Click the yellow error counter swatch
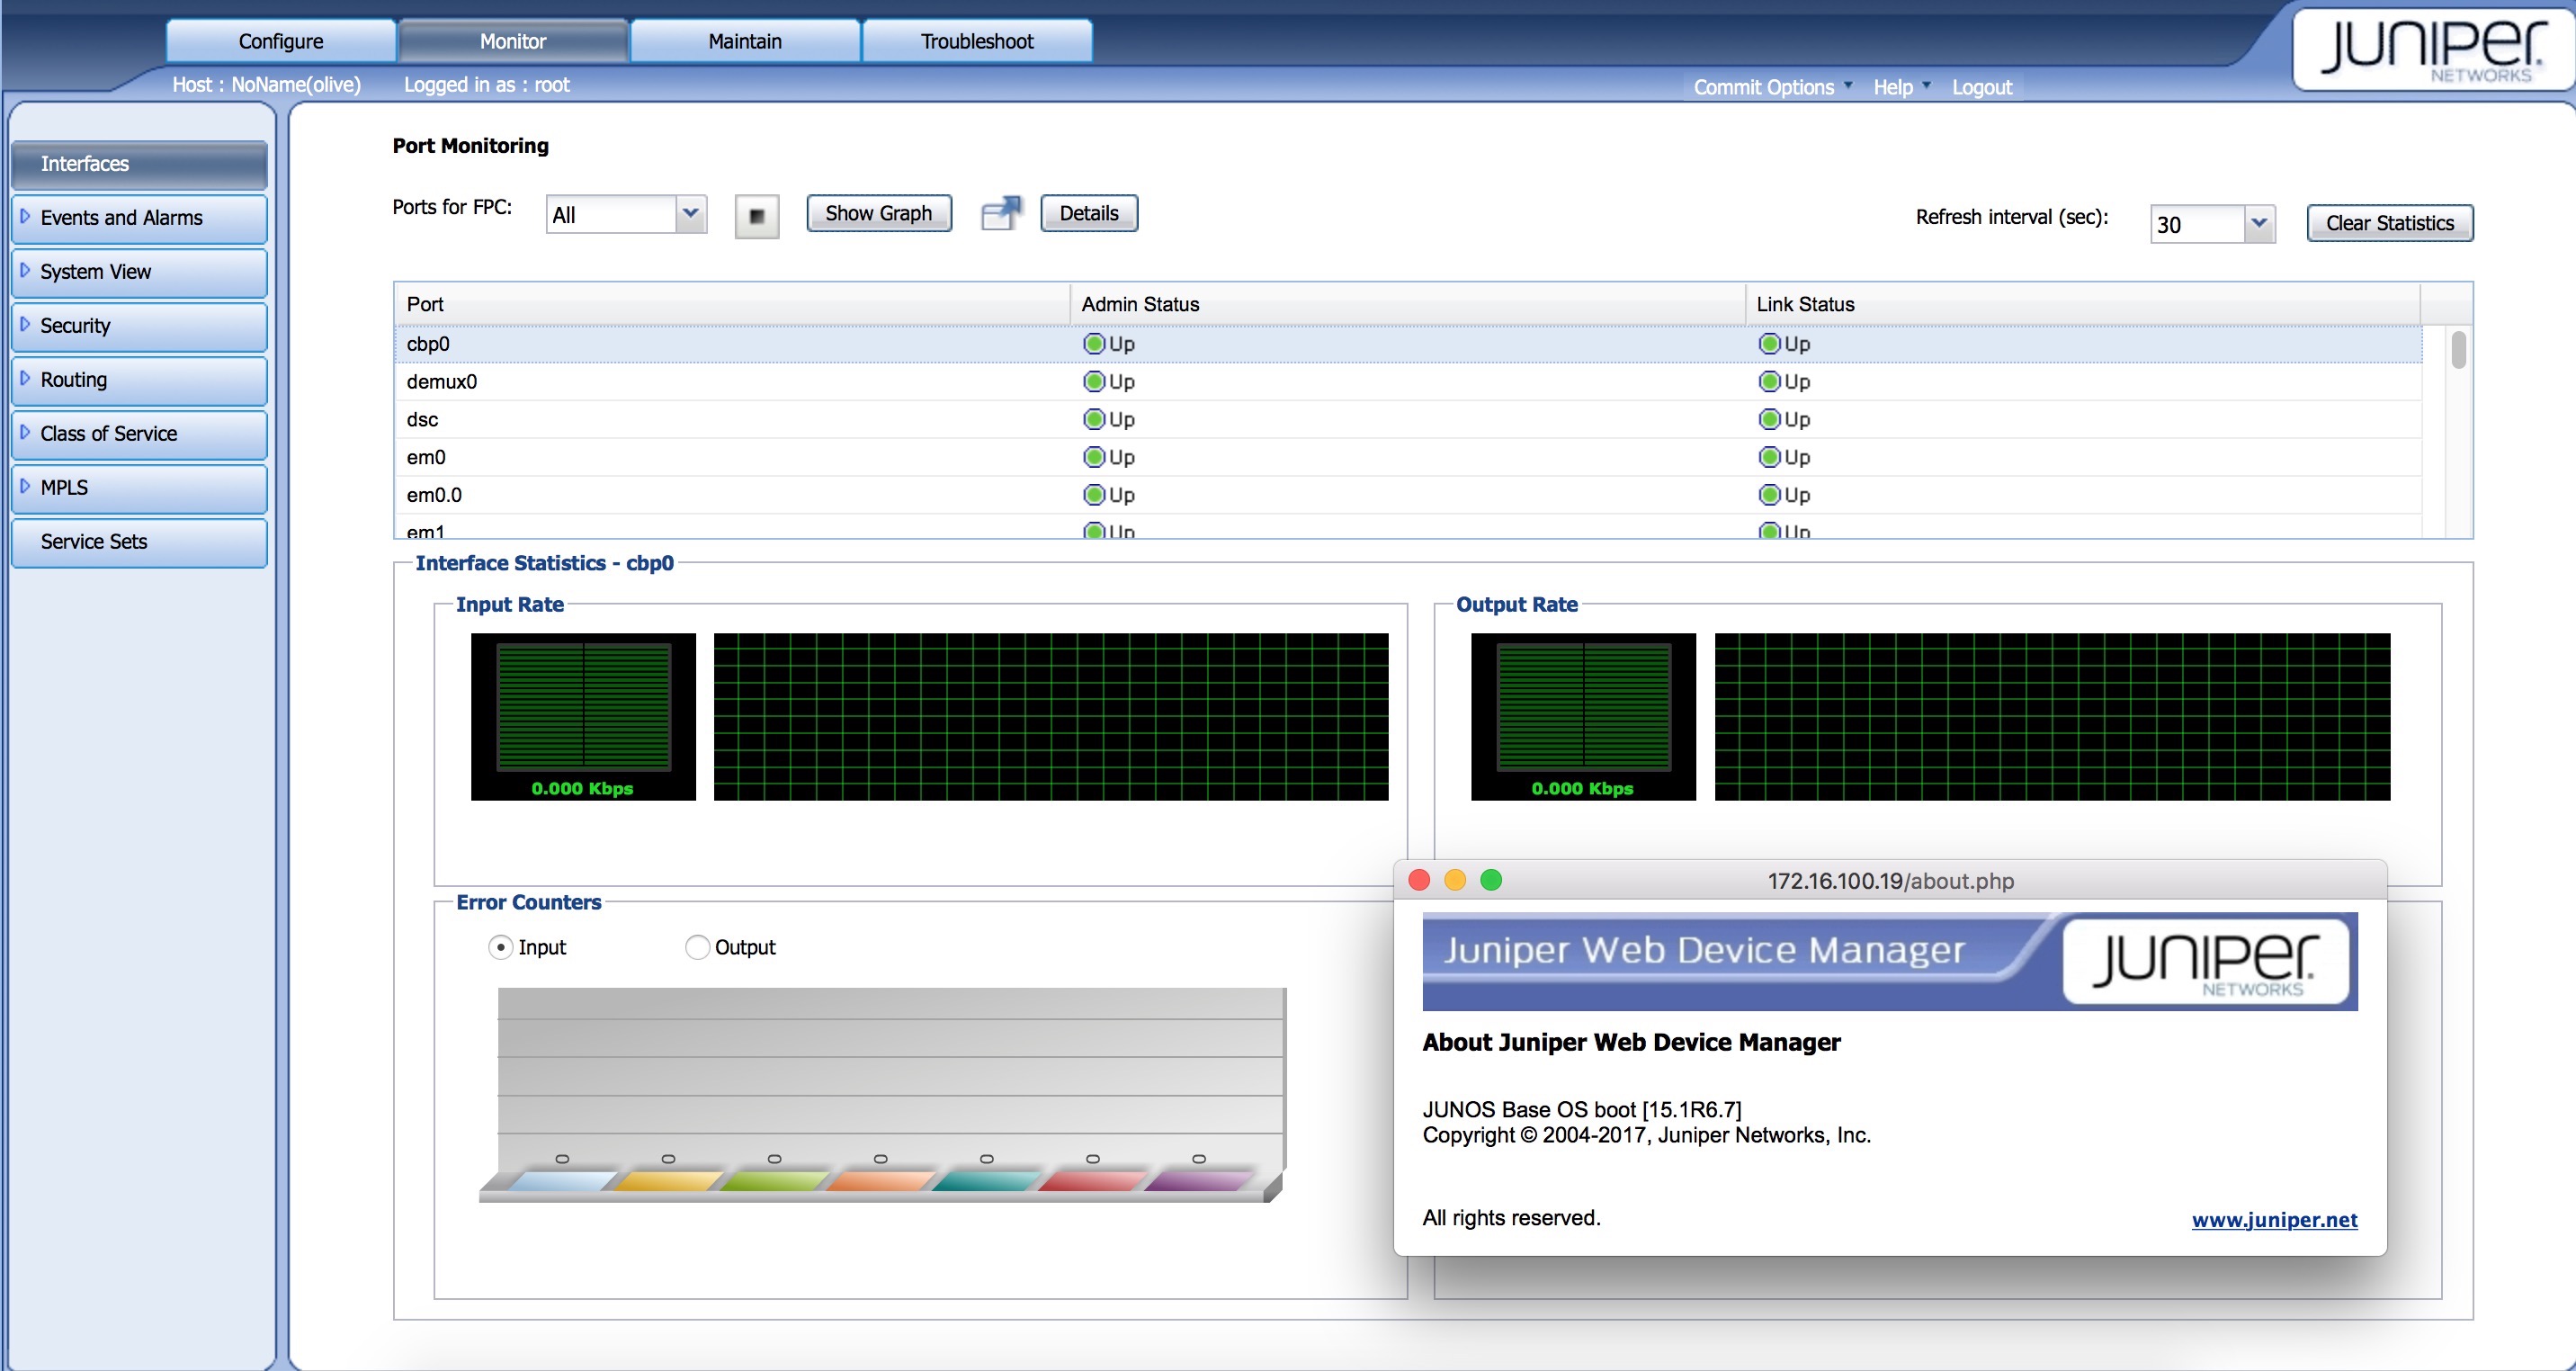The image size is (2576, 1371). pyautogui.click(x=668, y=1181)
